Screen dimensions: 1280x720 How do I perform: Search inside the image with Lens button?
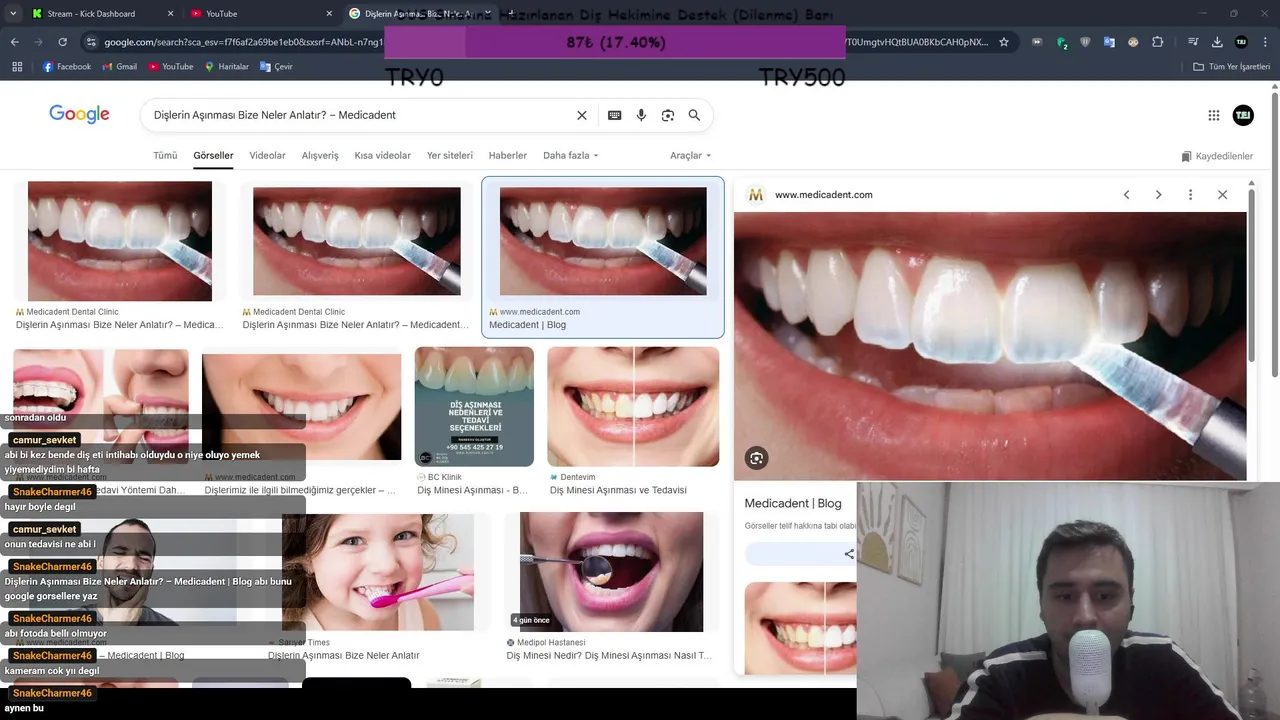pyautogui.click(x=756, y=458)
